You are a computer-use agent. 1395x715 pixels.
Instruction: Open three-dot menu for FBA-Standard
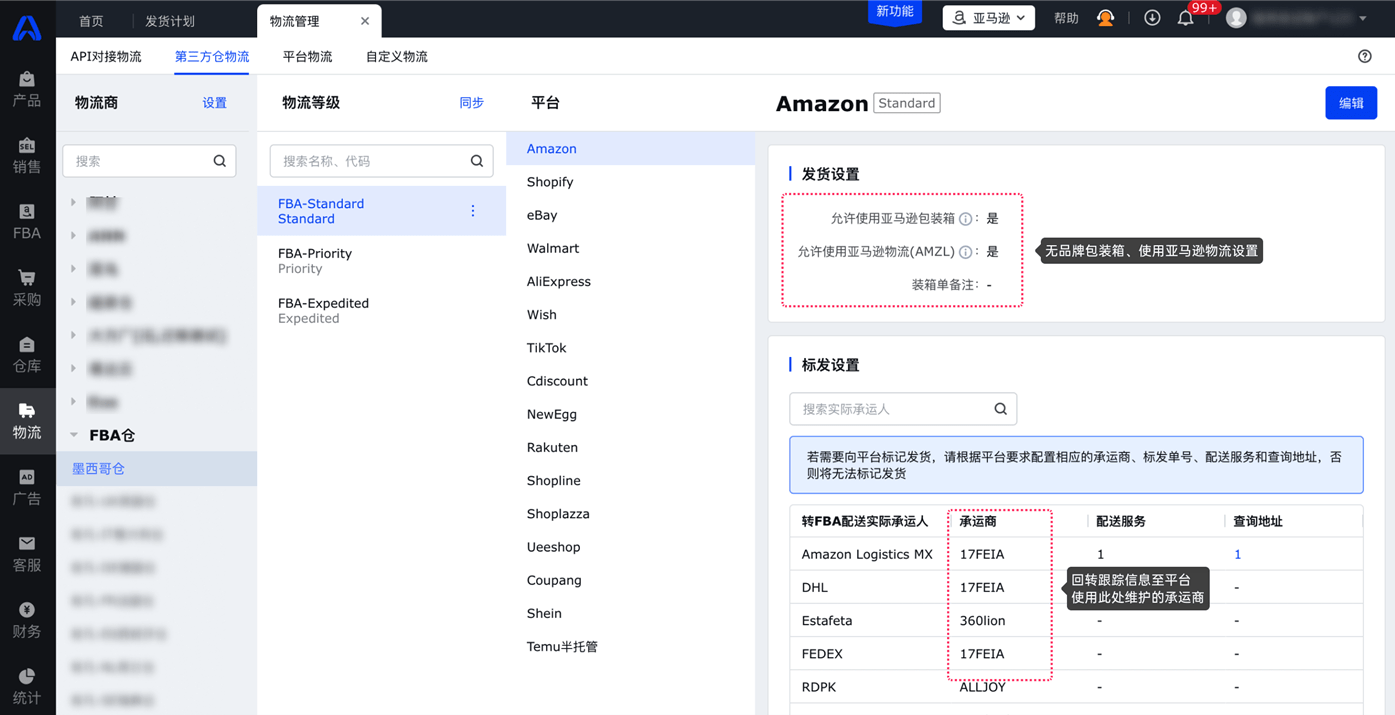[x=473, y=211]
